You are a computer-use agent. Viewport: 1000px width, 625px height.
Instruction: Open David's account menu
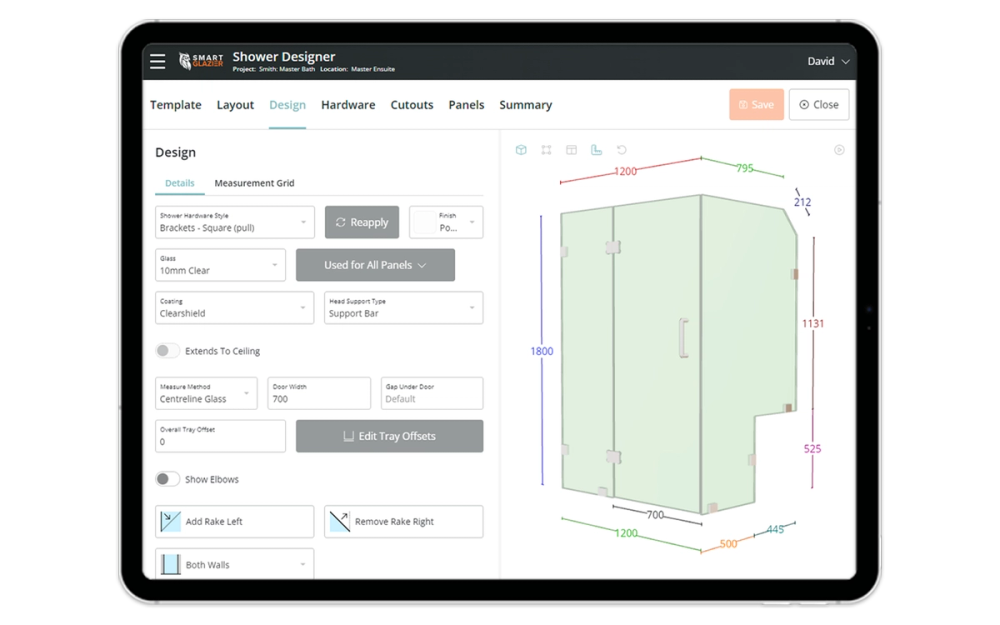pyautogui.click(x=828, y=60)
